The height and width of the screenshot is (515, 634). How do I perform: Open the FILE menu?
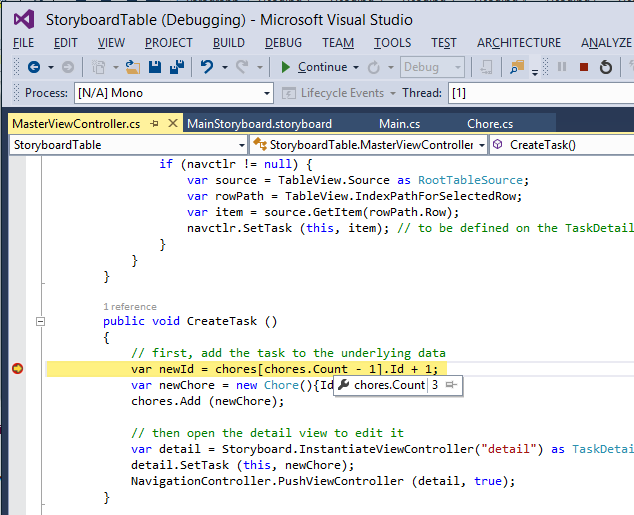[x=23, y=43]
